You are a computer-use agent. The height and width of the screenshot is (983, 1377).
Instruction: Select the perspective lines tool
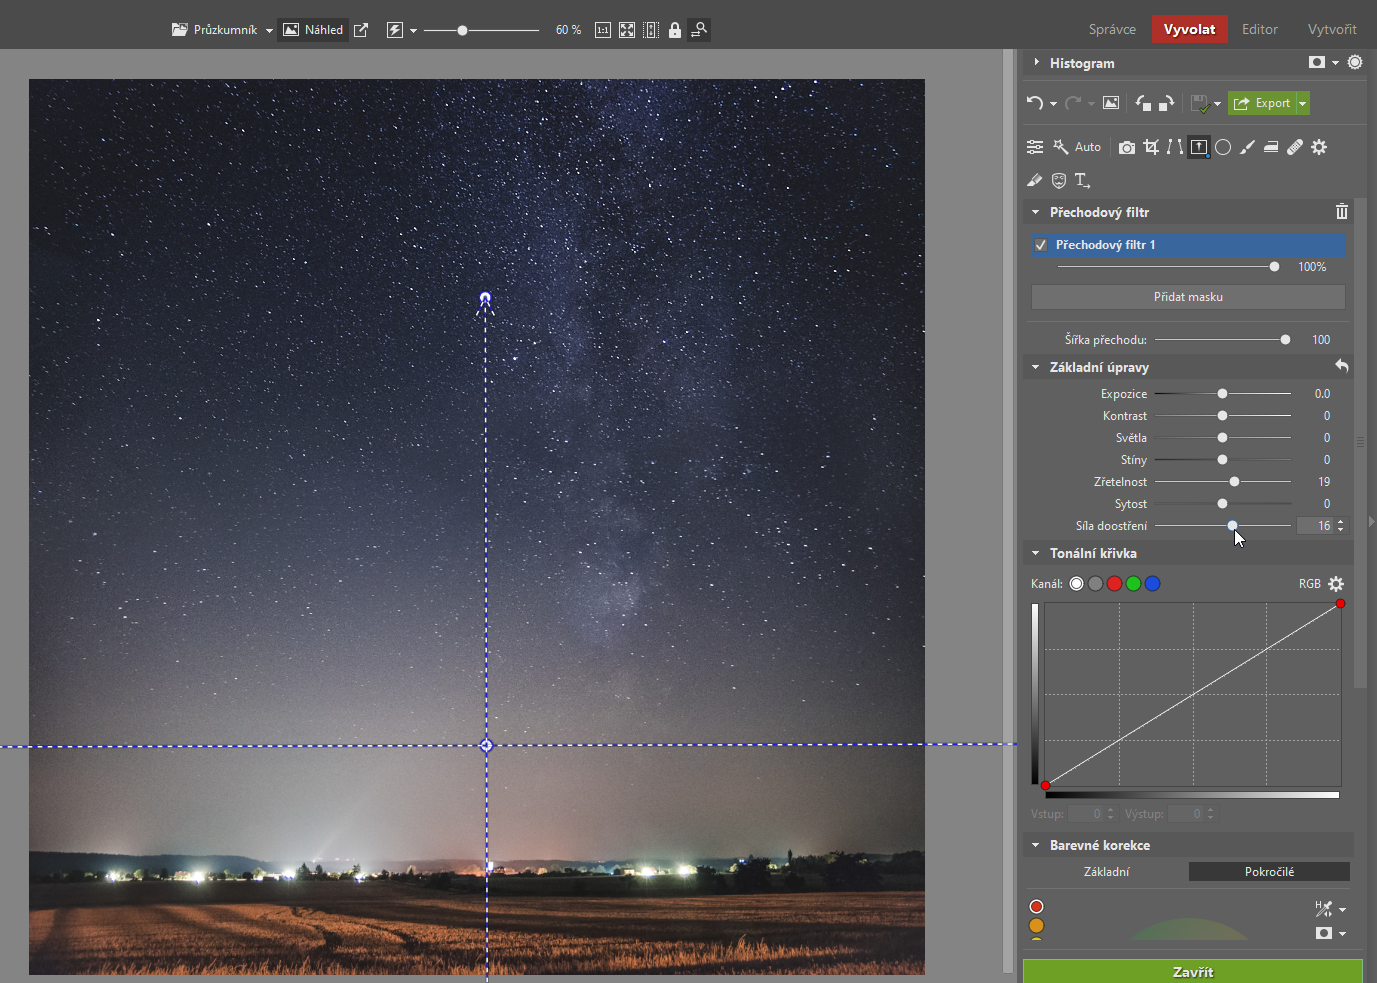[1175, 147]
